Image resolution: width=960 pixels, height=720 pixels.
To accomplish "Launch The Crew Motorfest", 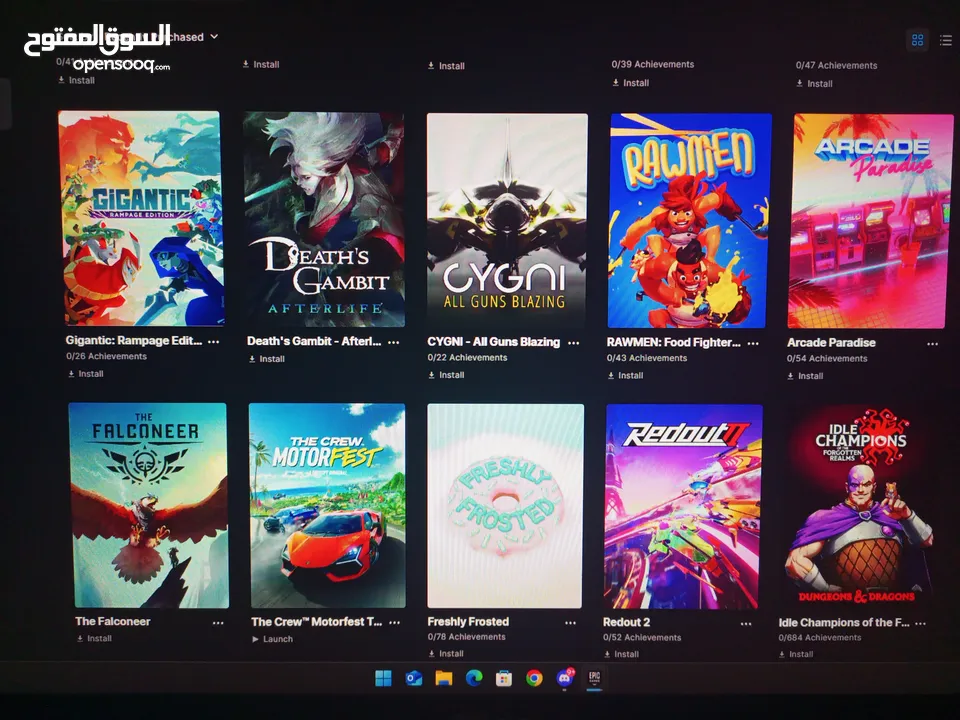I will point(272,639).
